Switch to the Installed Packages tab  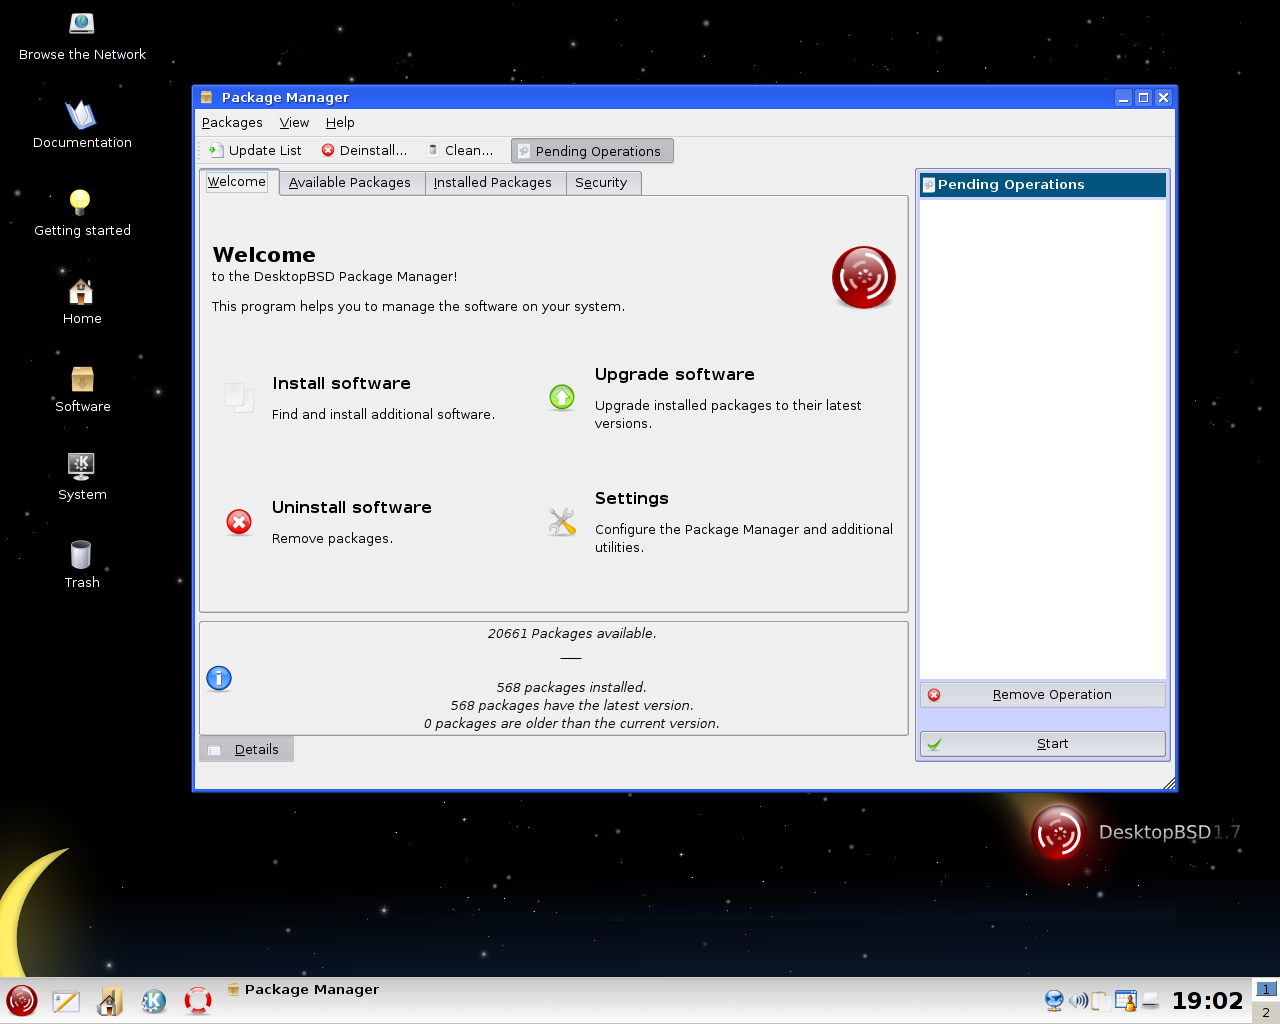click(x=494, y=183)
